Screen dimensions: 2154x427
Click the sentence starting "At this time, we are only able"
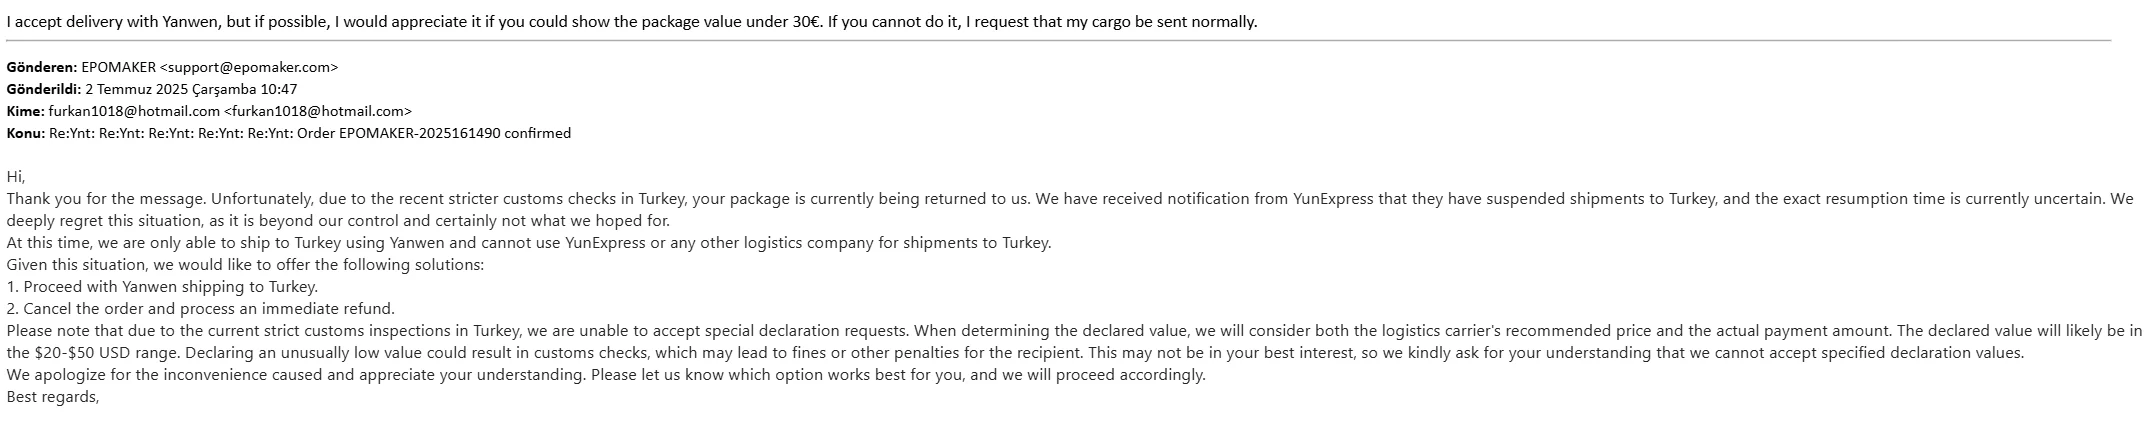tap(528, 243)
